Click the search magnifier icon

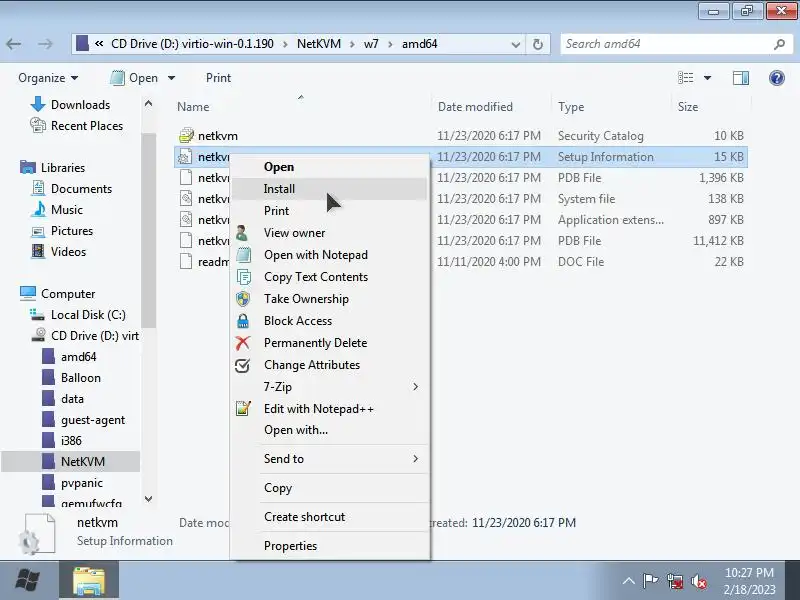point(779,44)
